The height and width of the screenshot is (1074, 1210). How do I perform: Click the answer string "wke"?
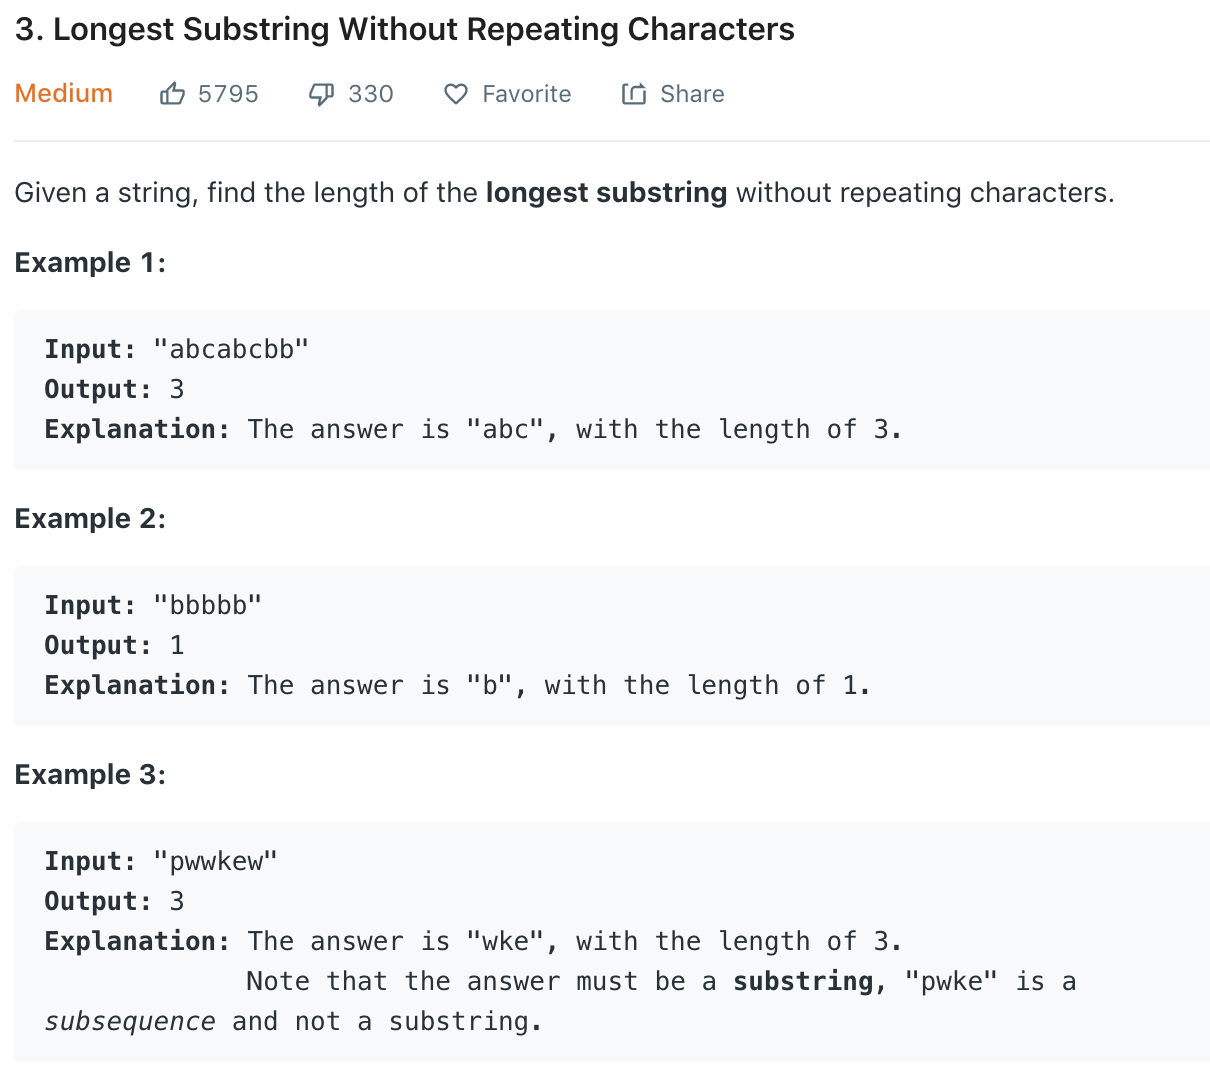point(506,941)
